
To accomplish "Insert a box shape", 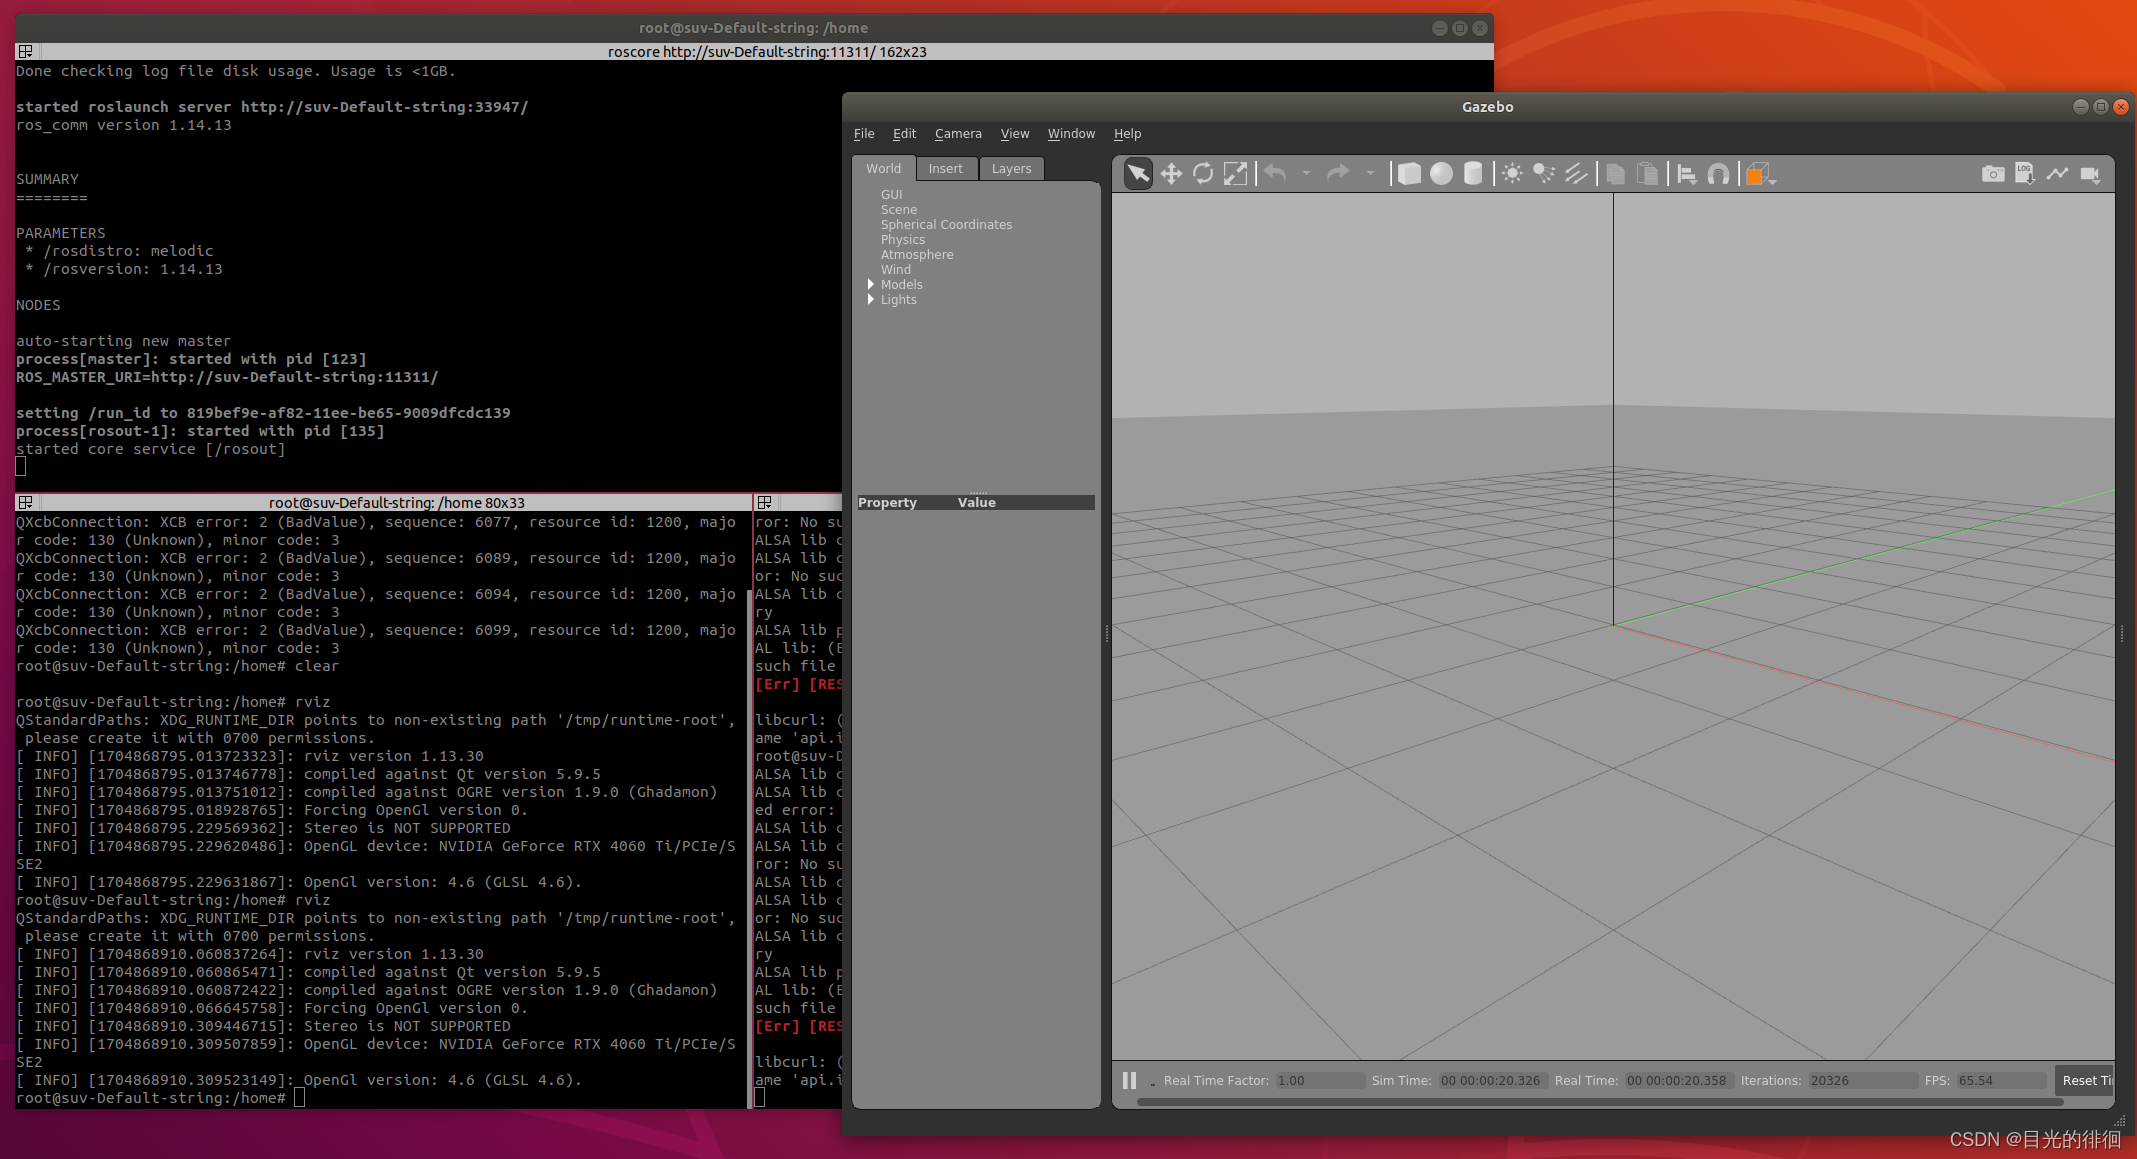I will [x=1409, y=174].
